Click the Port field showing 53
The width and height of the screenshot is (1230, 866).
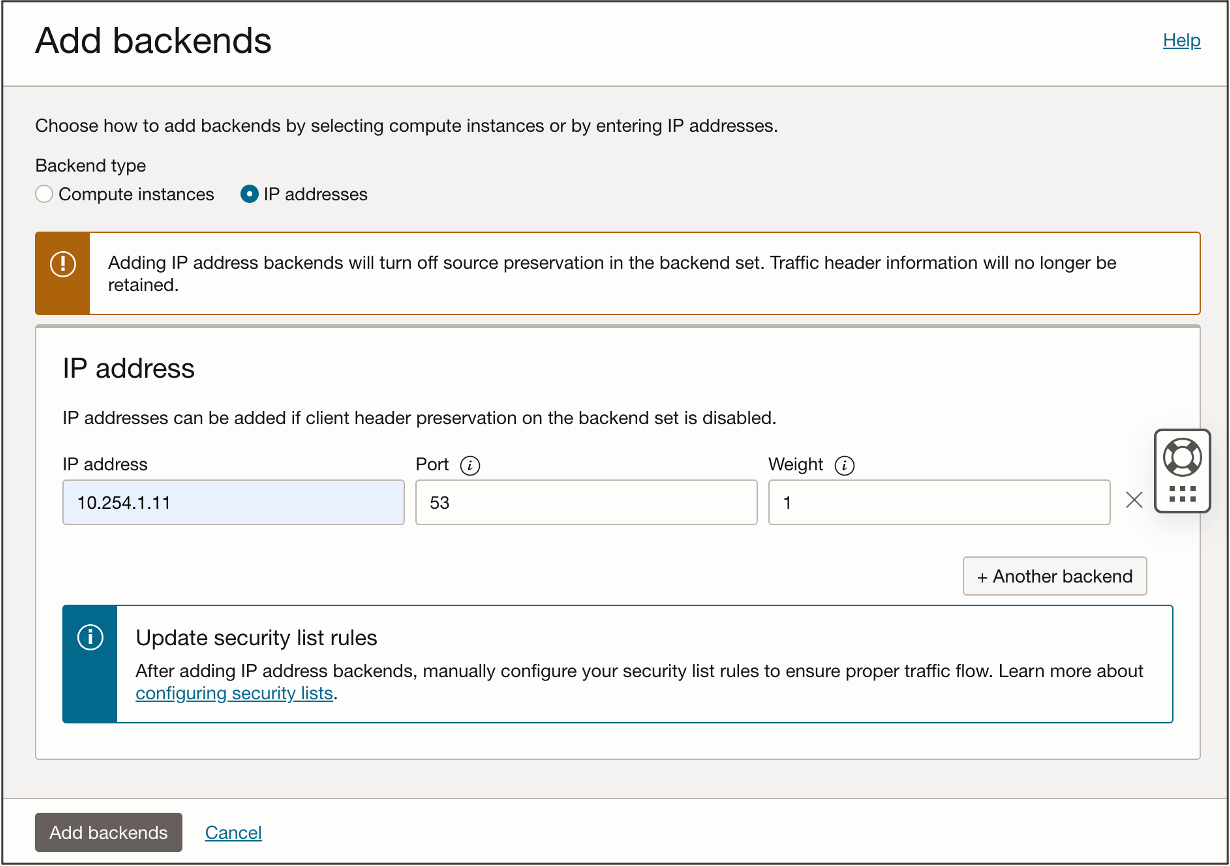pyautogui.click(x=586, y=502)
